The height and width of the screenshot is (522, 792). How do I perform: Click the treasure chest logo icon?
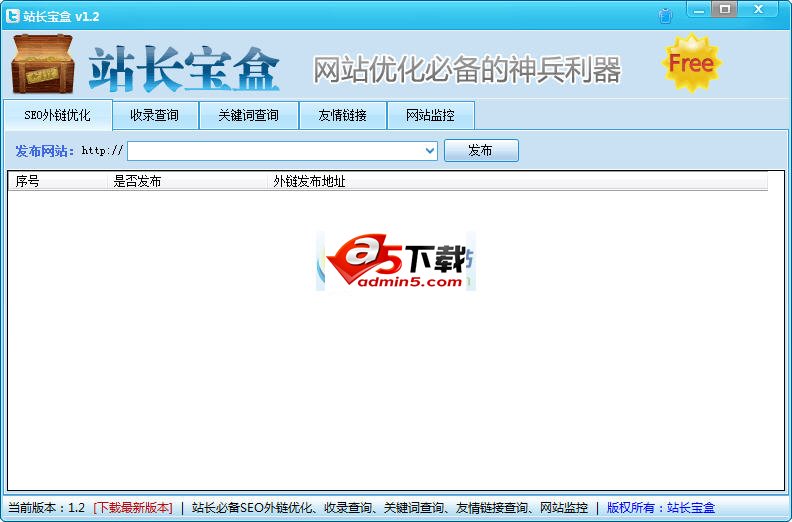coord(43,64)
